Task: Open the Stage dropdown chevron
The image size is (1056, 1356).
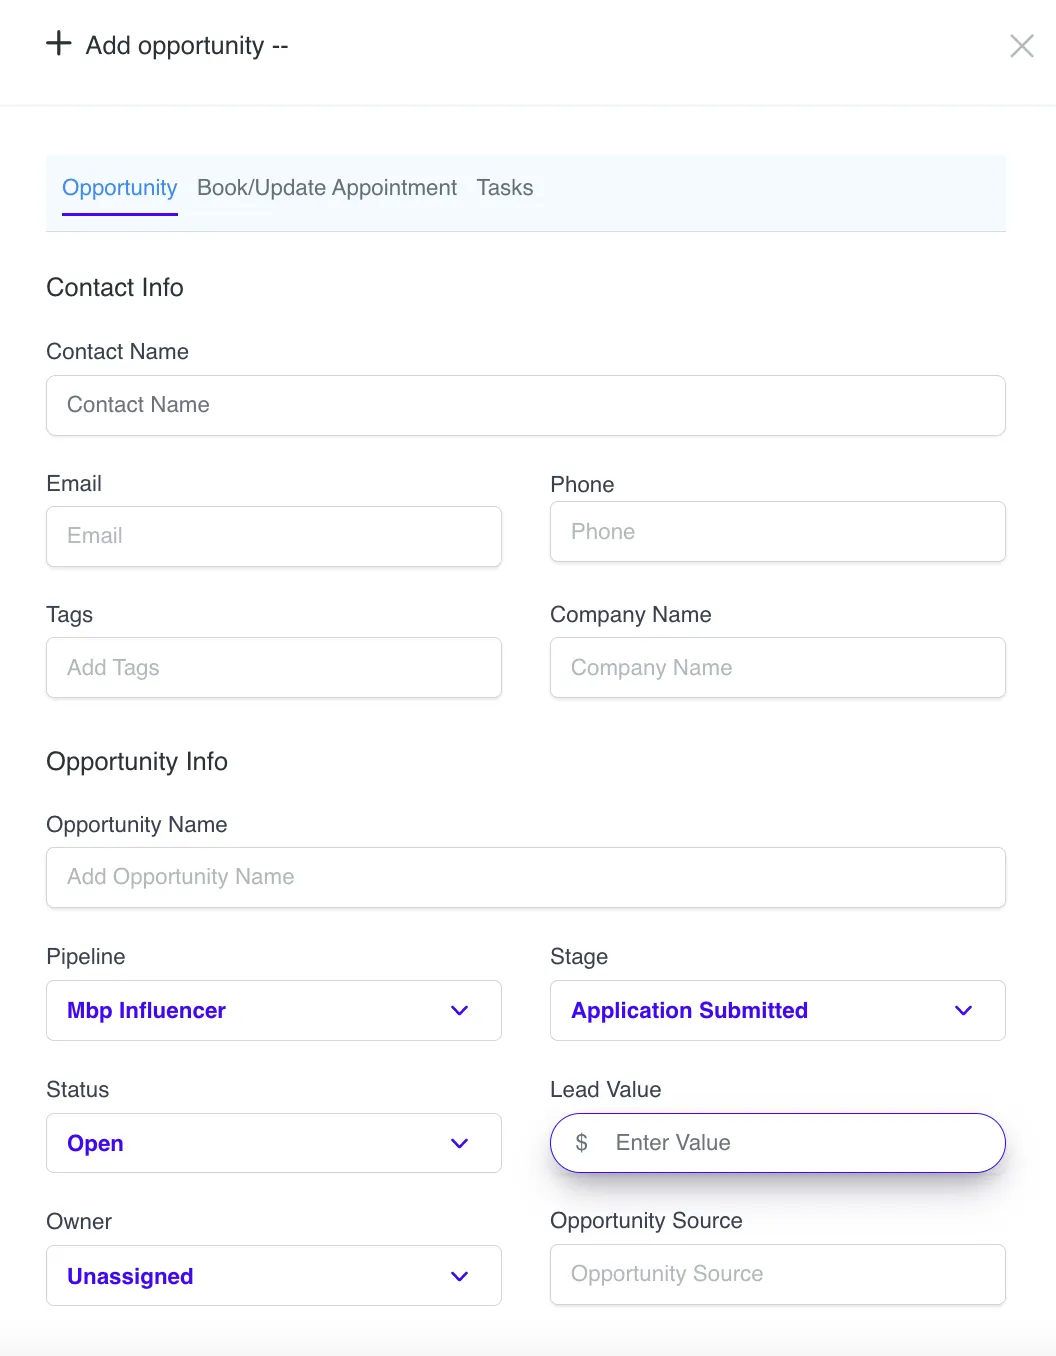Action: [963, 1011]
